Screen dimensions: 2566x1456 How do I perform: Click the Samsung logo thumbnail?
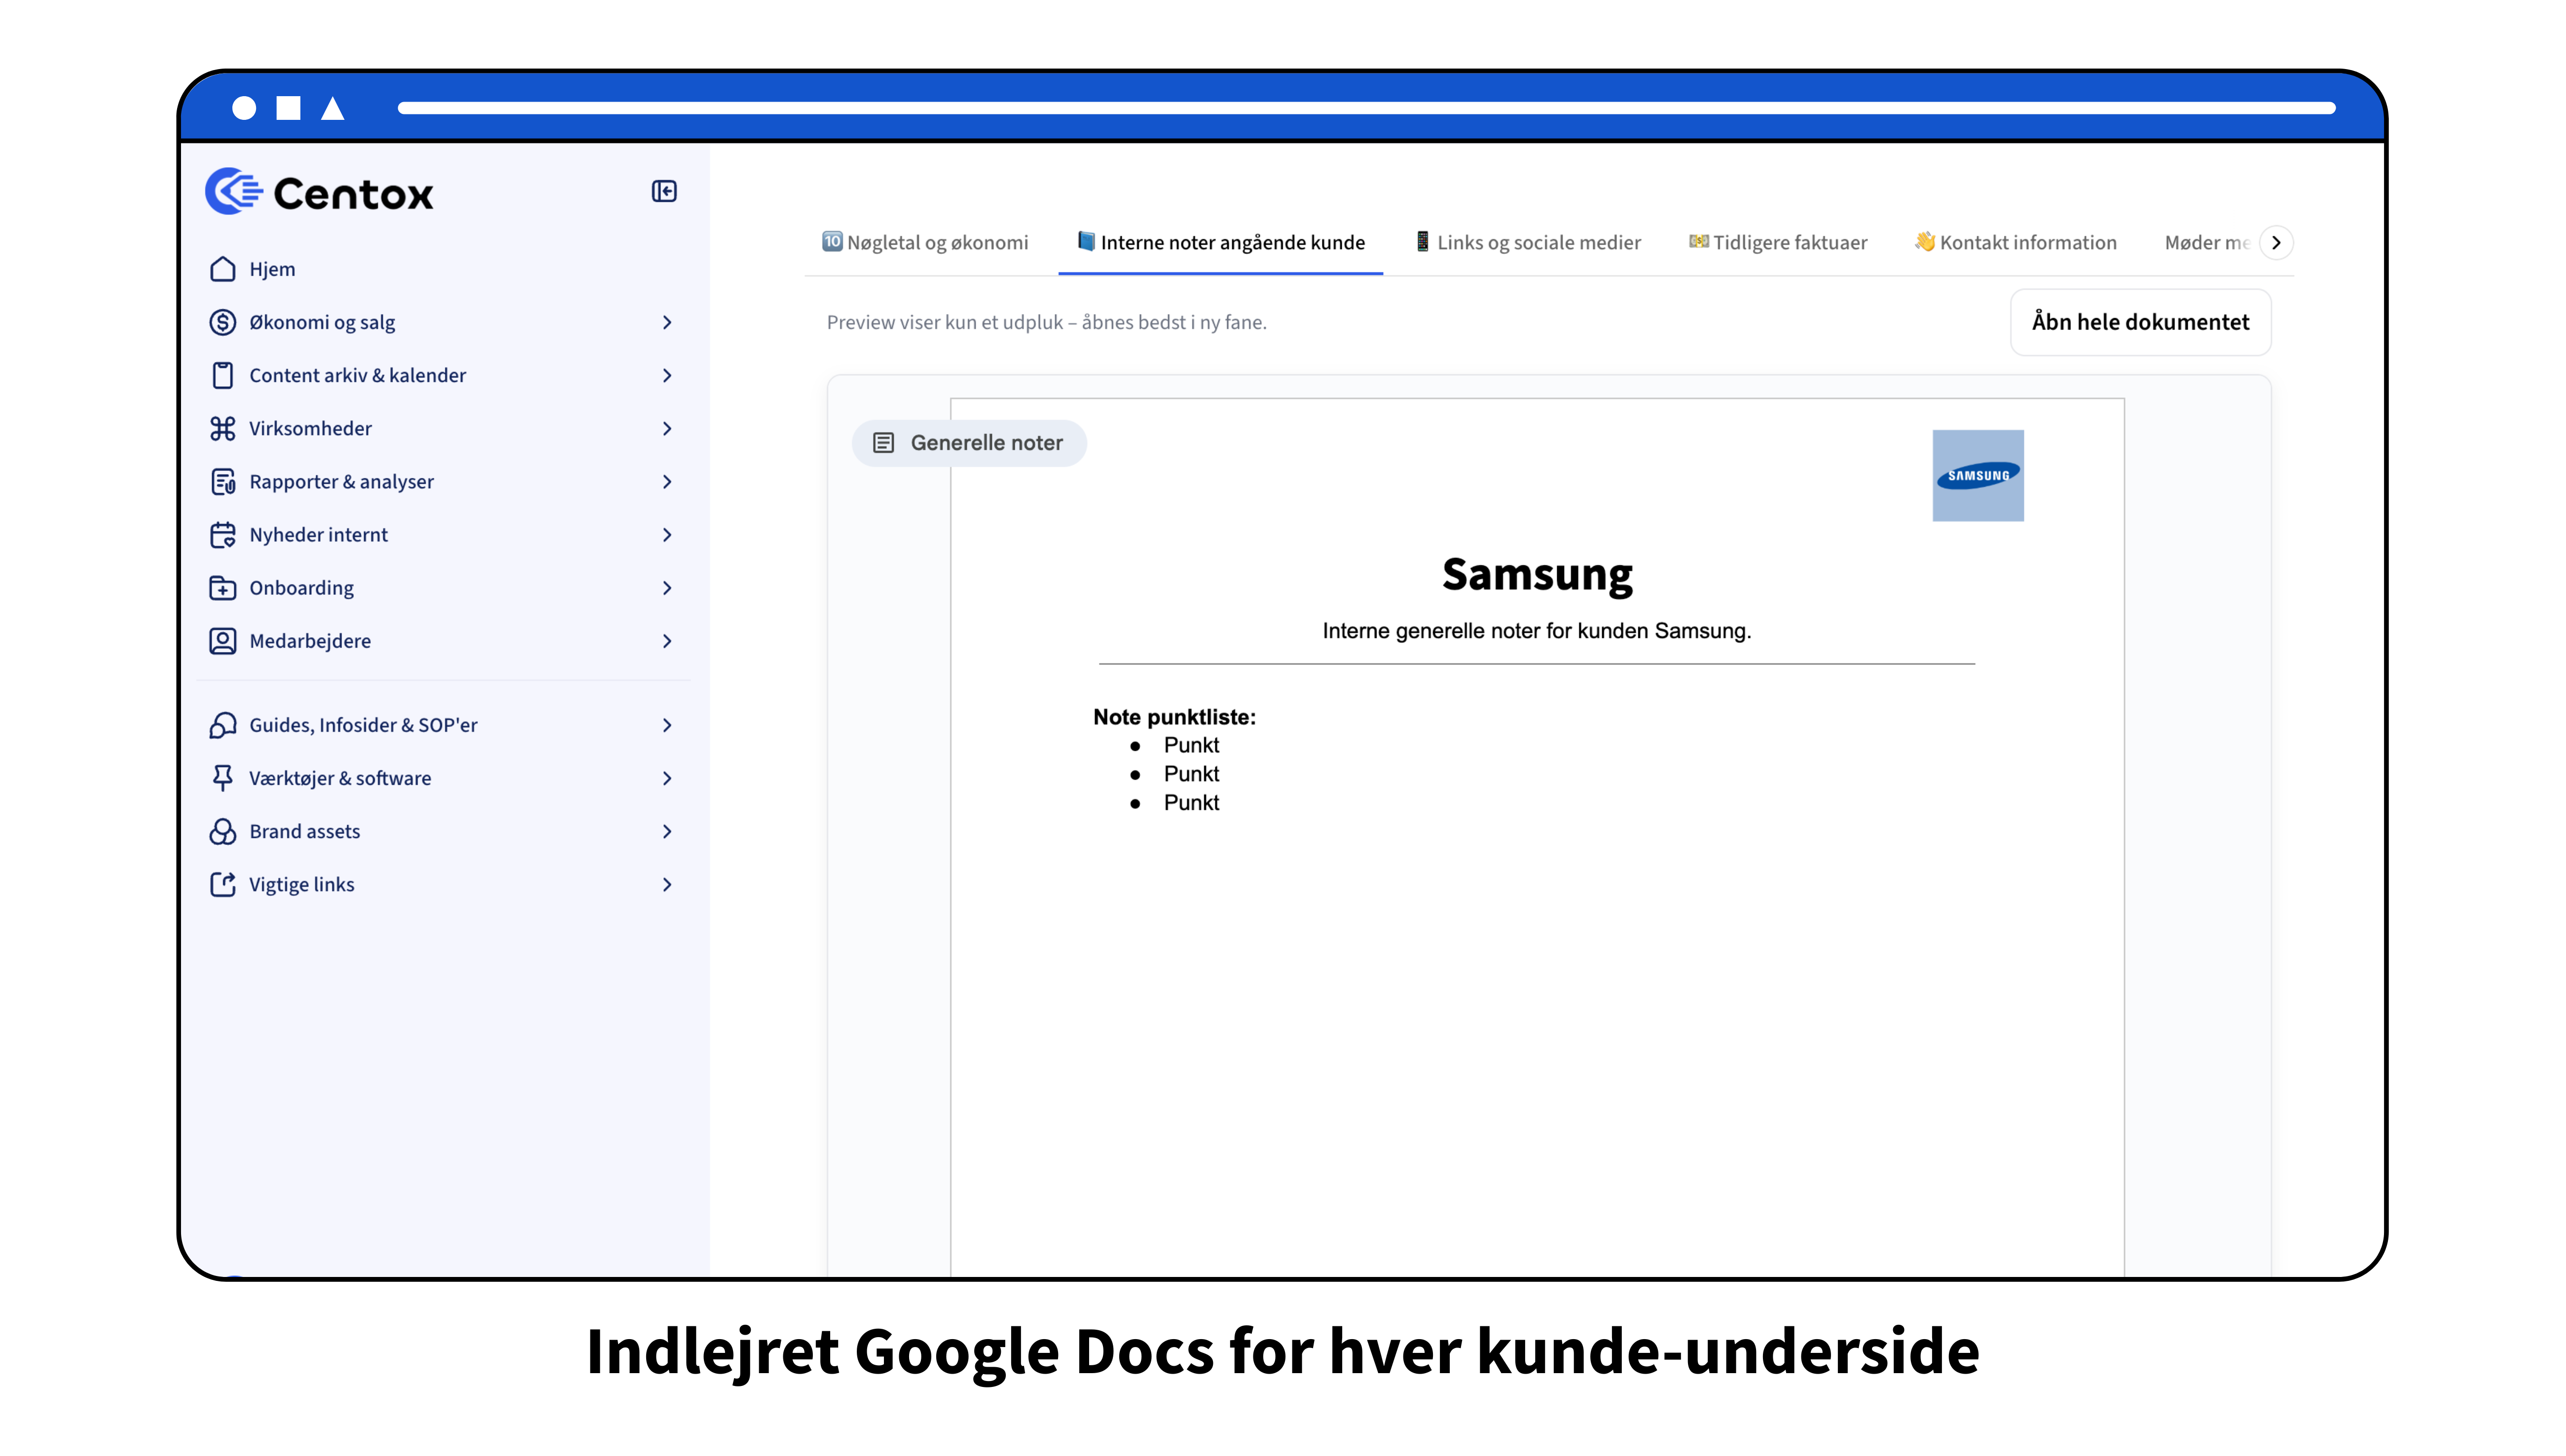point(1977,476)
